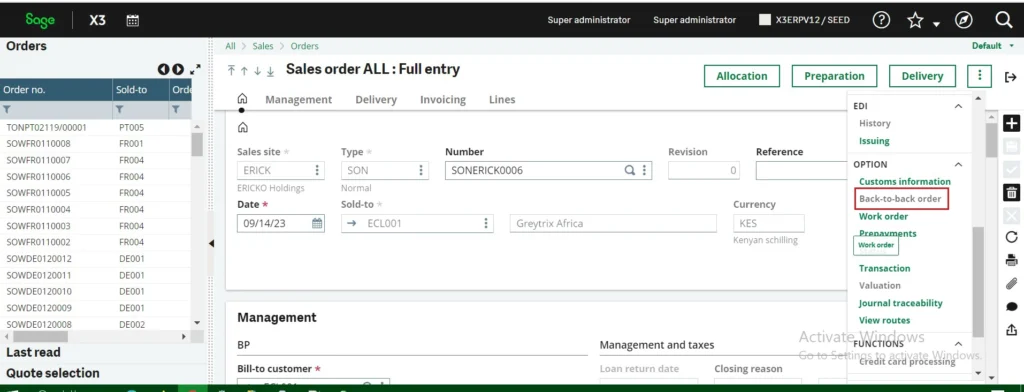Select Customs information menu option
The height and width of the screenshot is (392, 1024).
coord(904,182)
